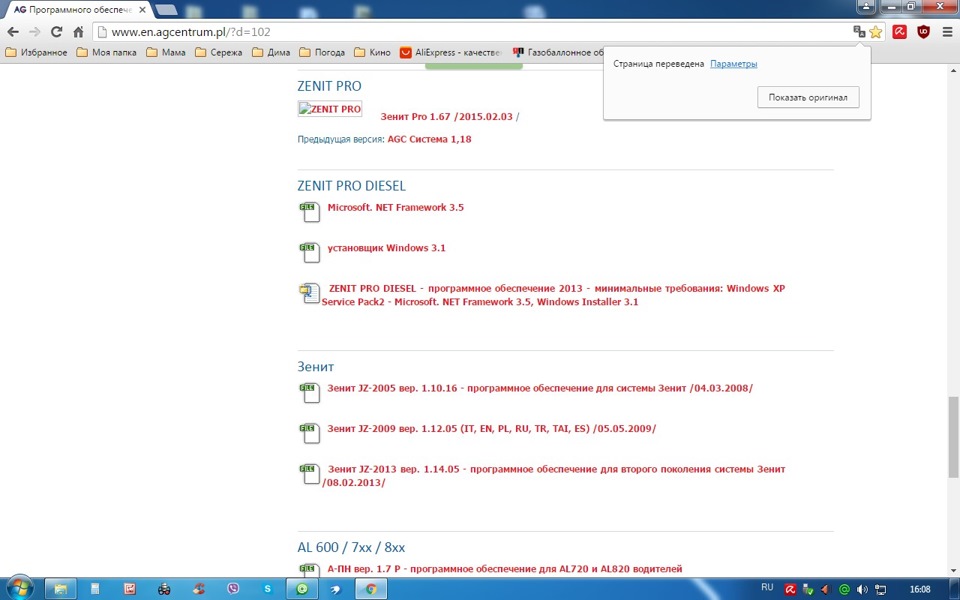Viewport: 960px width, 600px height.
Task: Click the taskbar clock showing 16:08
Action: pos(920,590)
